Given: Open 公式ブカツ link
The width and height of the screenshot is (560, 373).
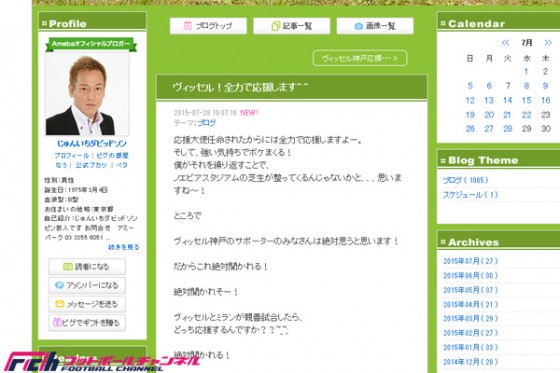Looking at the screenshot, I should click(91, 165).
